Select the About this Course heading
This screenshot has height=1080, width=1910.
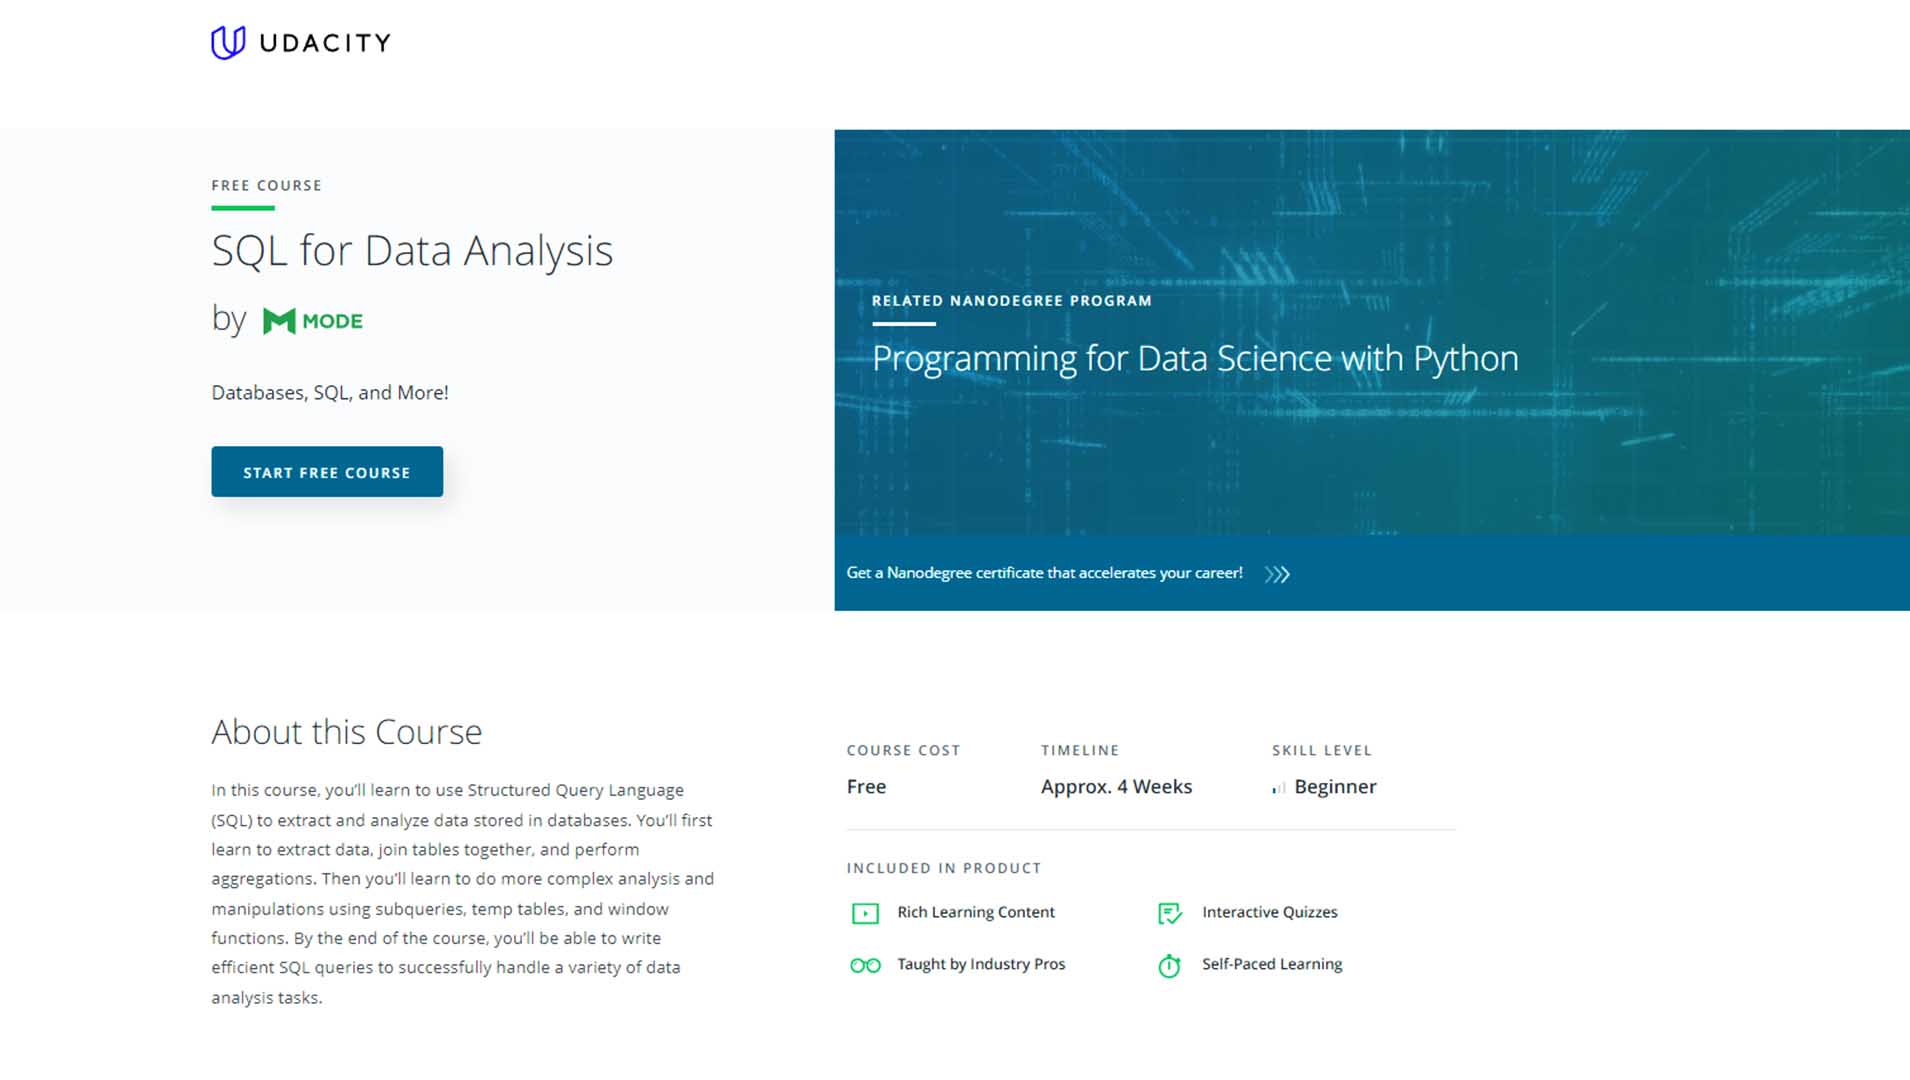click(346, 731)
